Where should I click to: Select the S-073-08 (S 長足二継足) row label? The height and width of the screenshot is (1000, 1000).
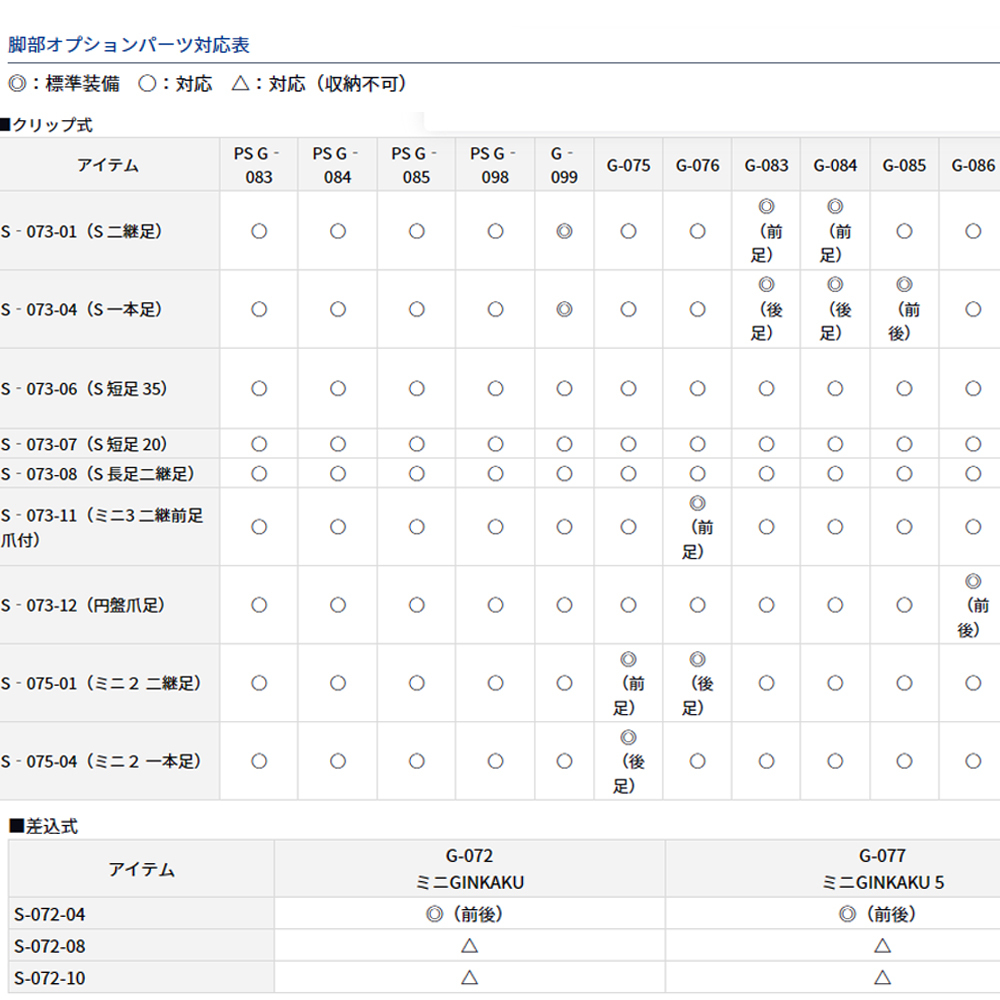(97, 473)
